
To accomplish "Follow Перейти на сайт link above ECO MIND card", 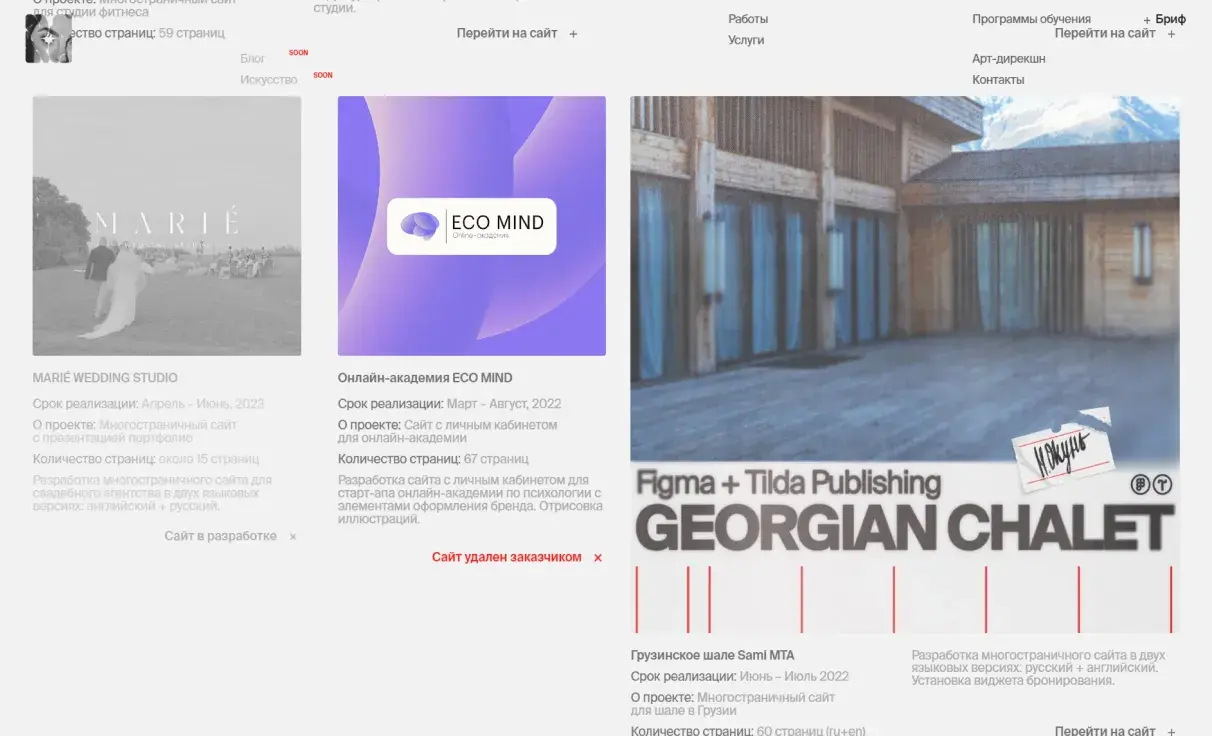I will (x=517, y=33).
